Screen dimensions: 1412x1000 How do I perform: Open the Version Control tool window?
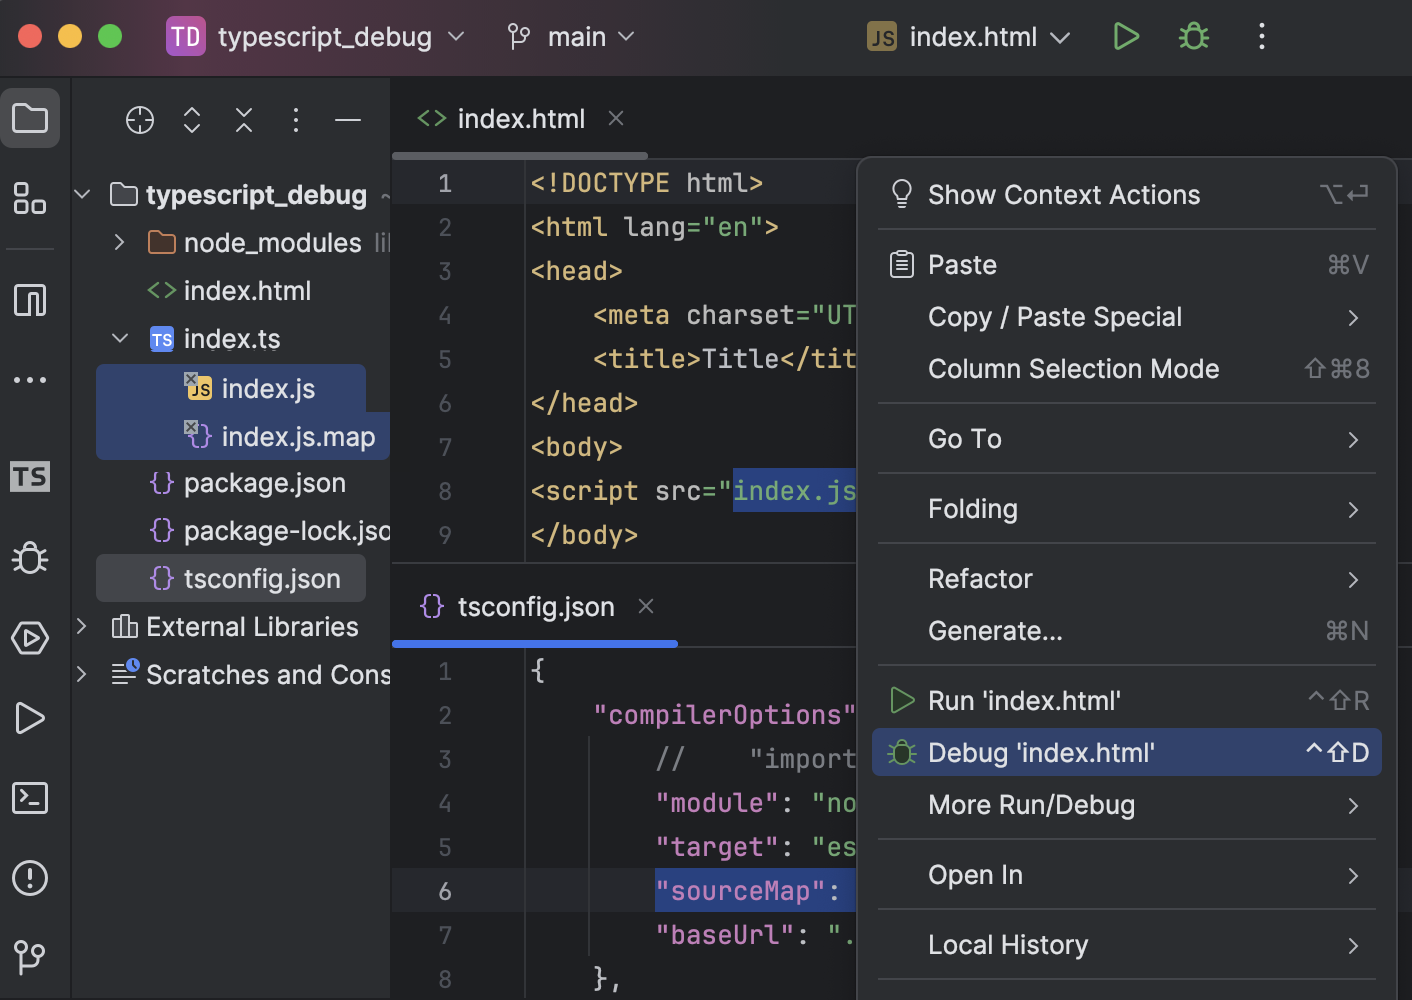pyautogui.click(x=29, y=957)
